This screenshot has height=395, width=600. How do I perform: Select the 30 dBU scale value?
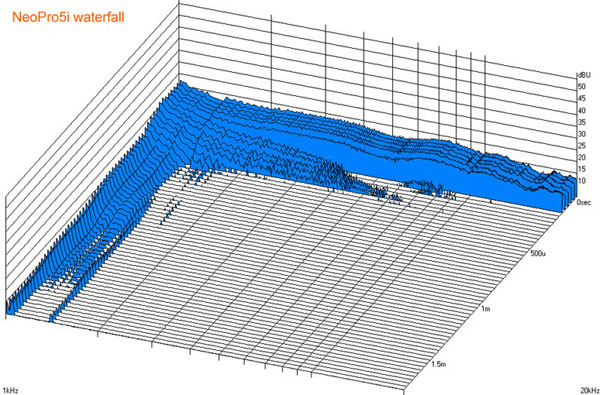click(x=582, y=134)
